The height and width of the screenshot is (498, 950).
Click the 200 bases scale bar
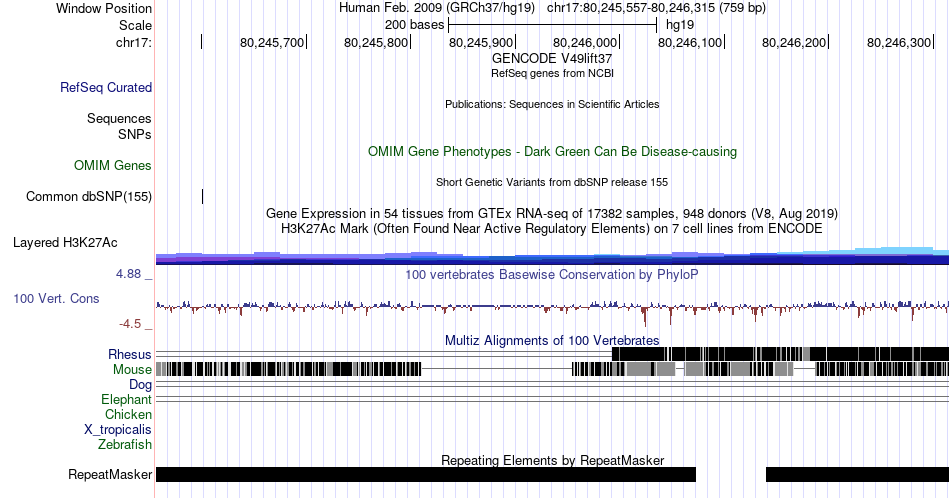[553, 25]
